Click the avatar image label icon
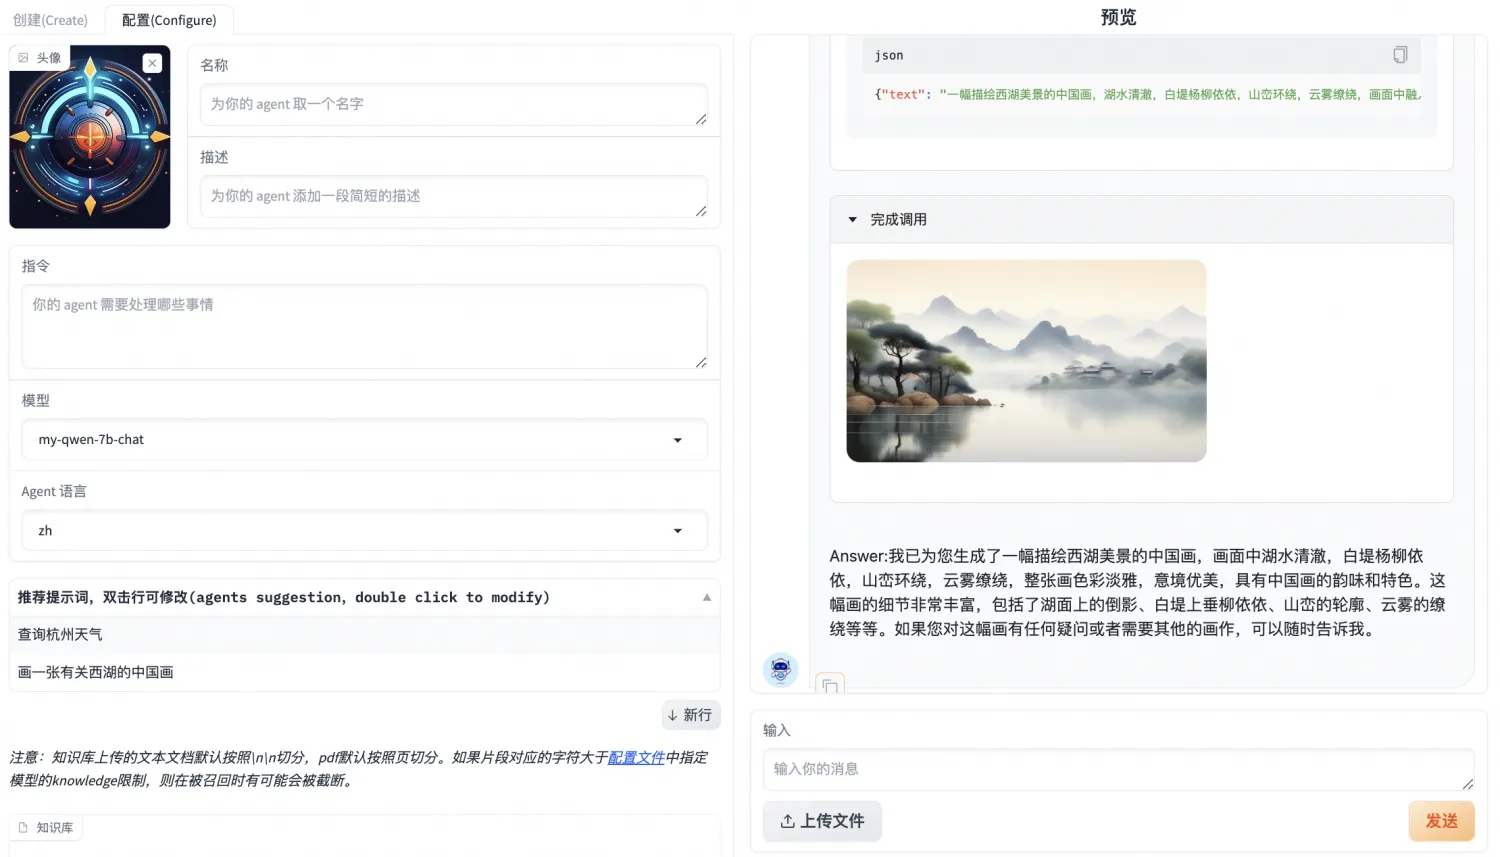1500x857 pixels. pos(24,58)
